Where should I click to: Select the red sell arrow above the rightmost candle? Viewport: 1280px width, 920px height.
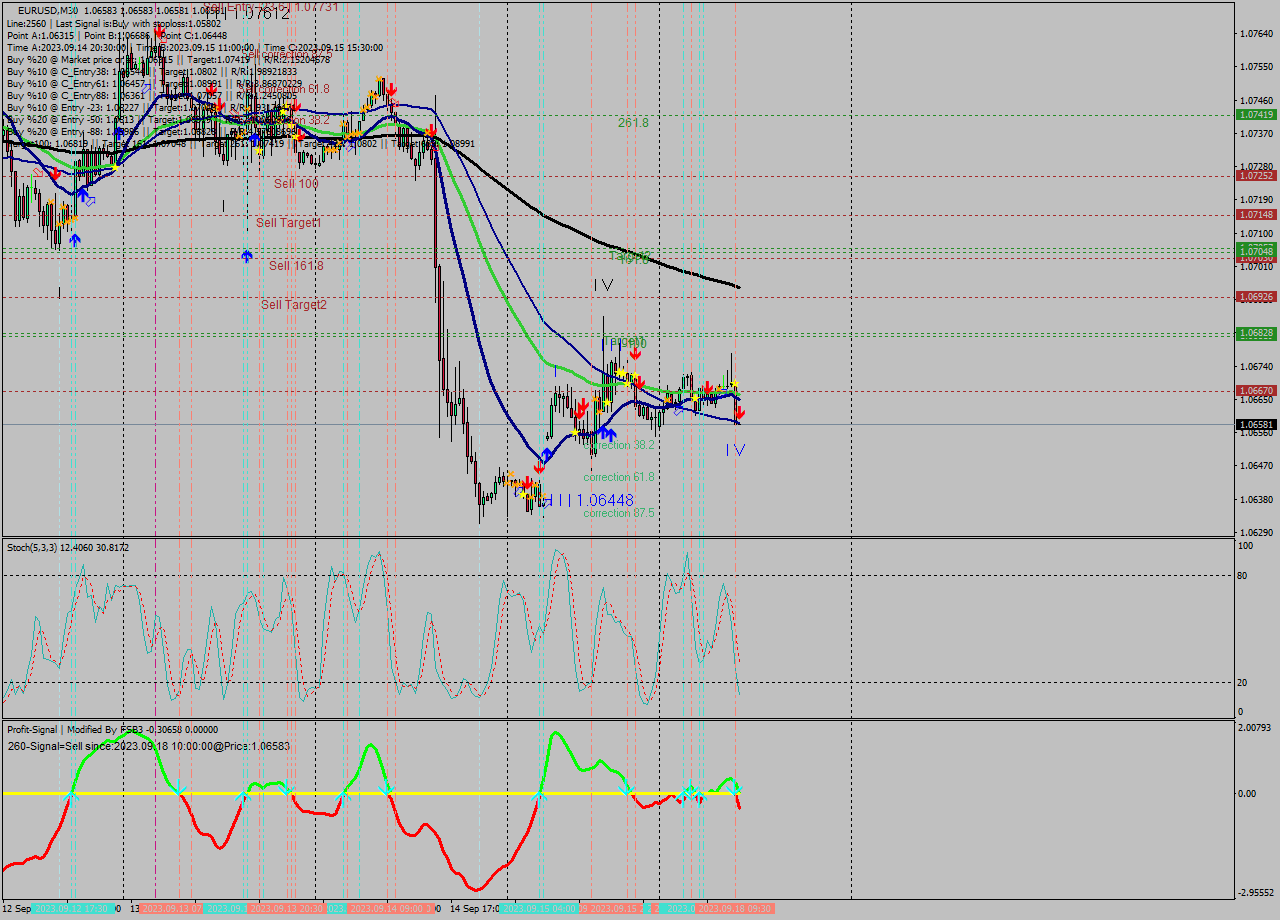[x=739, y=412]
